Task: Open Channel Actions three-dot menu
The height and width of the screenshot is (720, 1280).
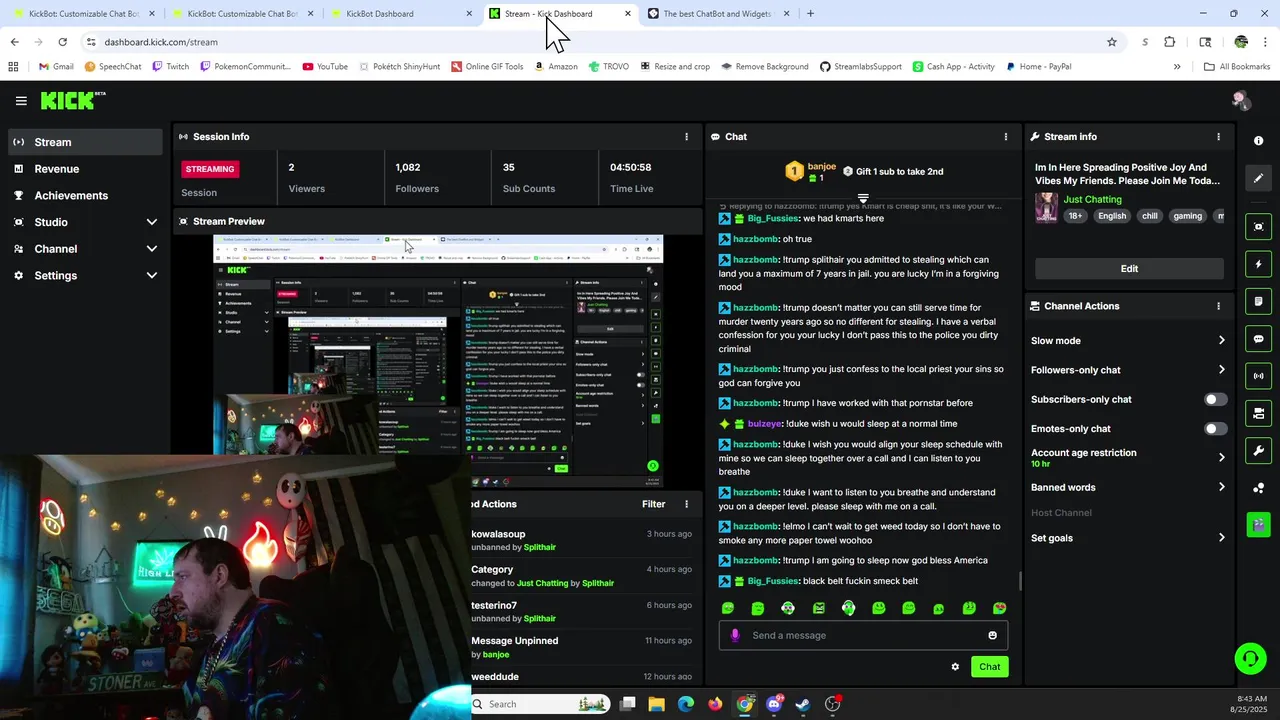Action: pyautogui.click(x=1218, y=306)
